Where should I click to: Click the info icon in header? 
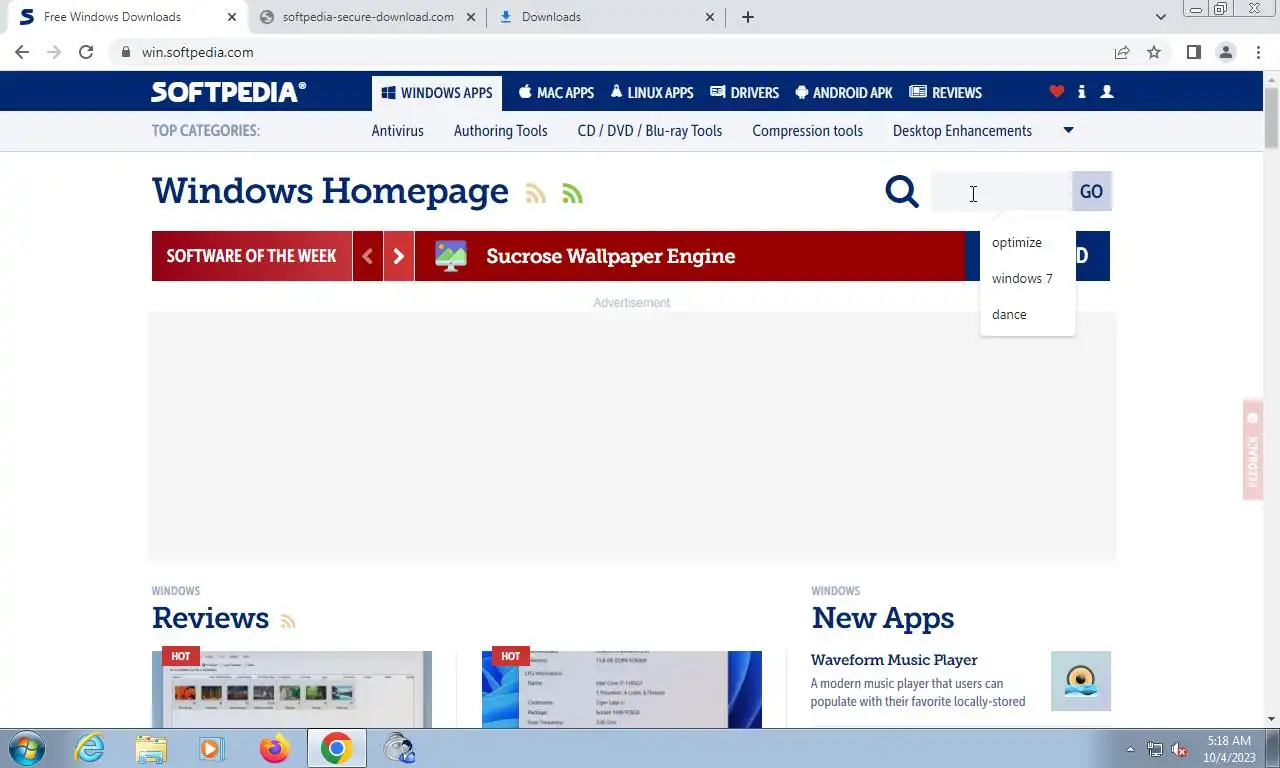[x=1082, y=92]
